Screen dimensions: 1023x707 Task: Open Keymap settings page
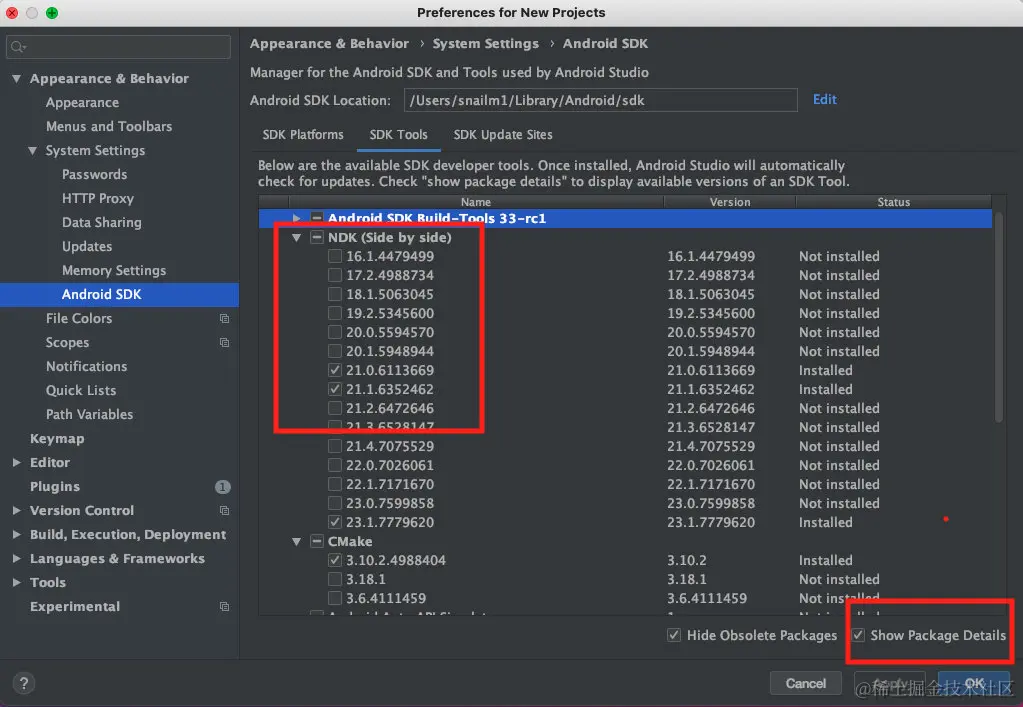pyautogui.click(x=57, y=438)
